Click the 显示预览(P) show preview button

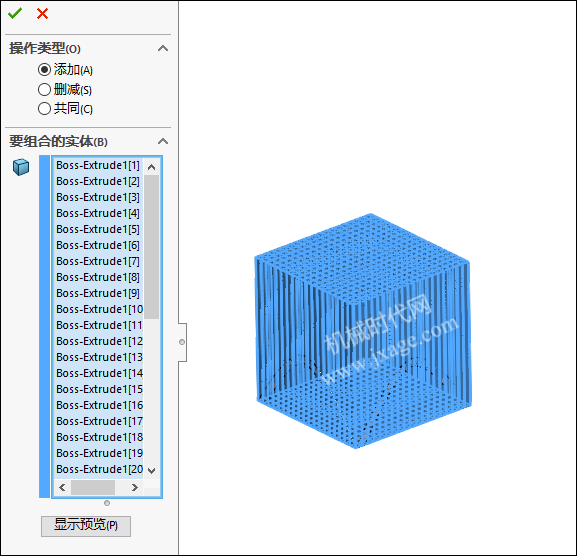point(86,526)
